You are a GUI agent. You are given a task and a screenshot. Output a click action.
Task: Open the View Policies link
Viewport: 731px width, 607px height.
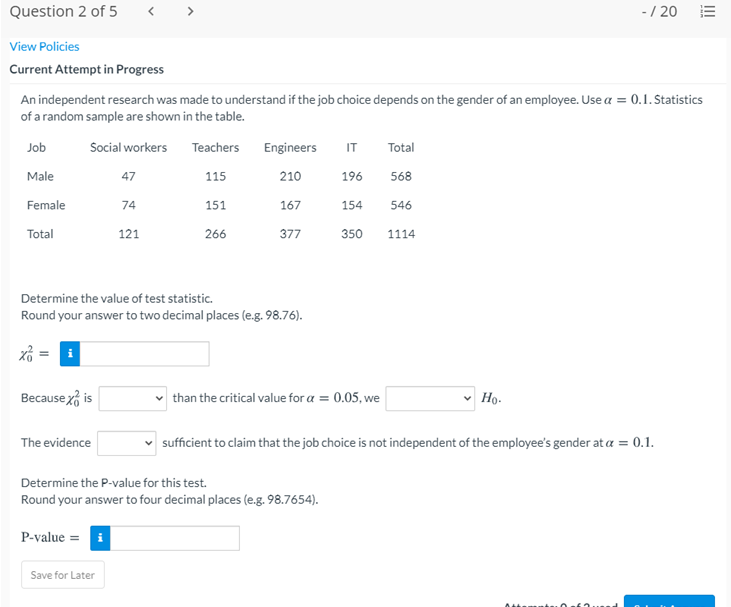[x=44, y=47]
